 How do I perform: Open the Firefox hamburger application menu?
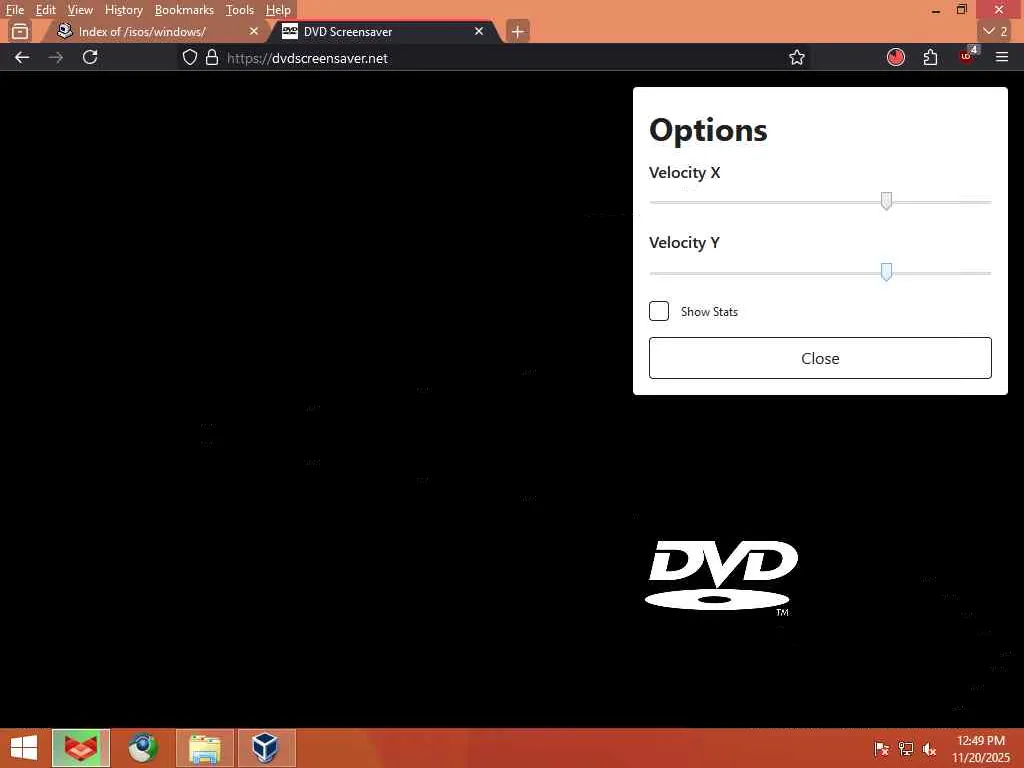[1002, 57]
